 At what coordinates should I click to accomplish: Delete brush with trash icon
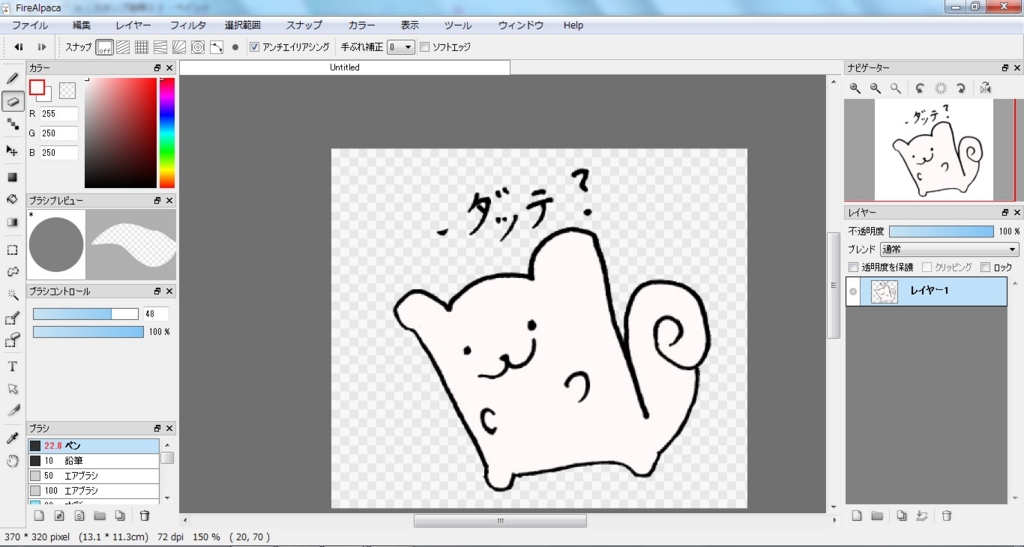145,516
